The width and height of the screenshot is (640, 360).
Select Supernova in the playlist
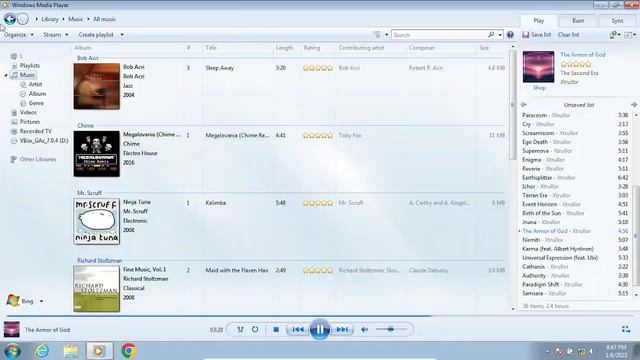[575, 151]
